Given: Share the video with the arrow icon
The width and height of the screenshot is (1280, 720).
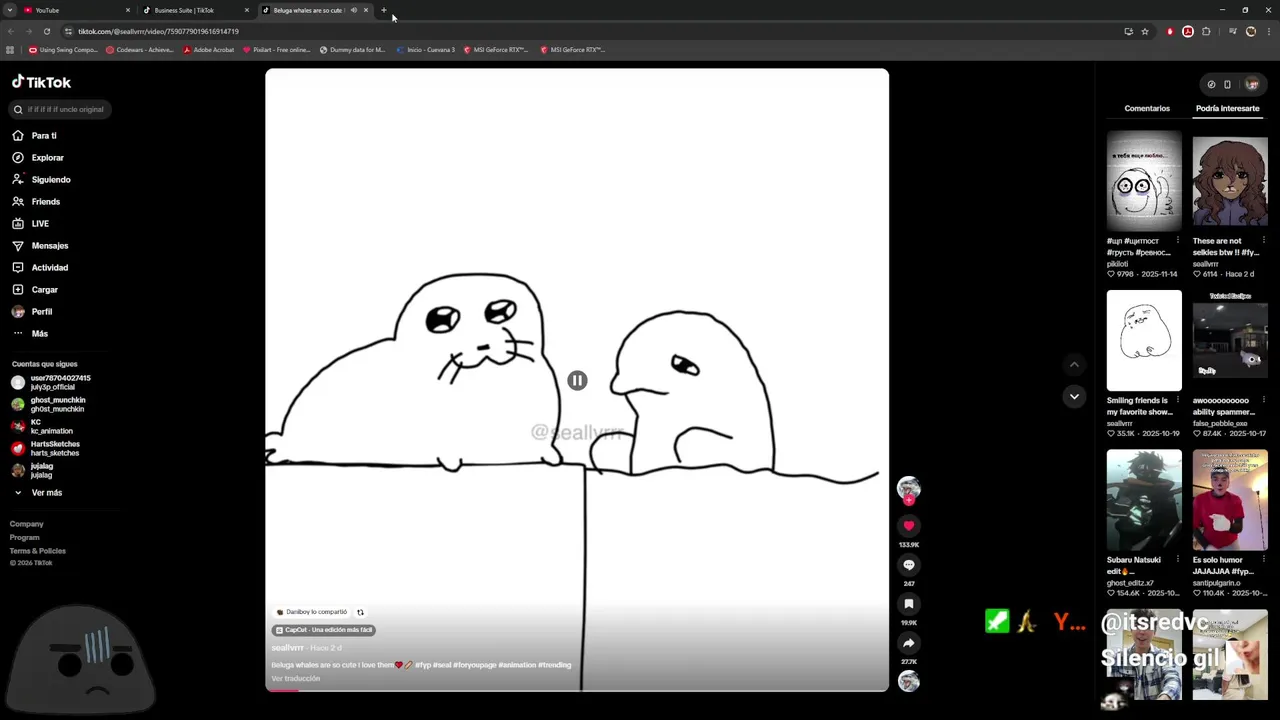Looking at the screenshot, I should point(908,643).
